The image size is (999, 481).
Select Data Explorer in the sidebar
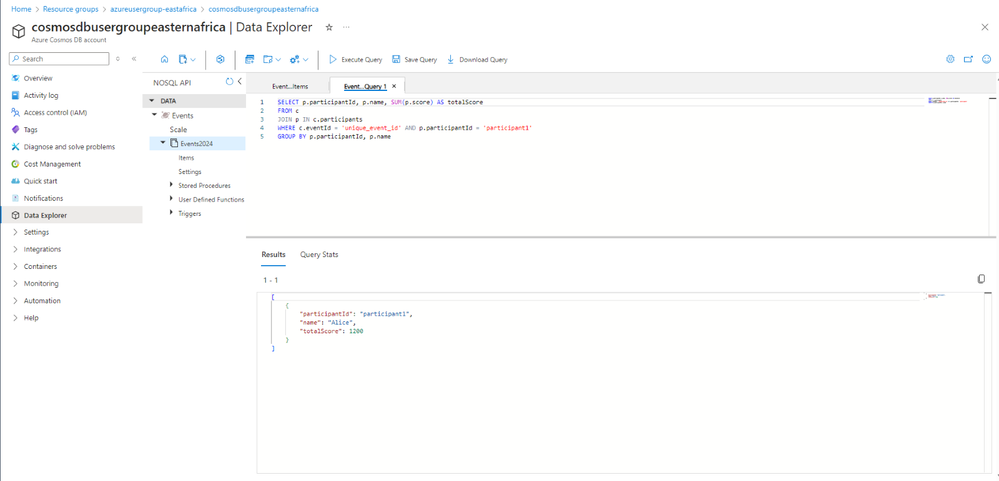71,215
